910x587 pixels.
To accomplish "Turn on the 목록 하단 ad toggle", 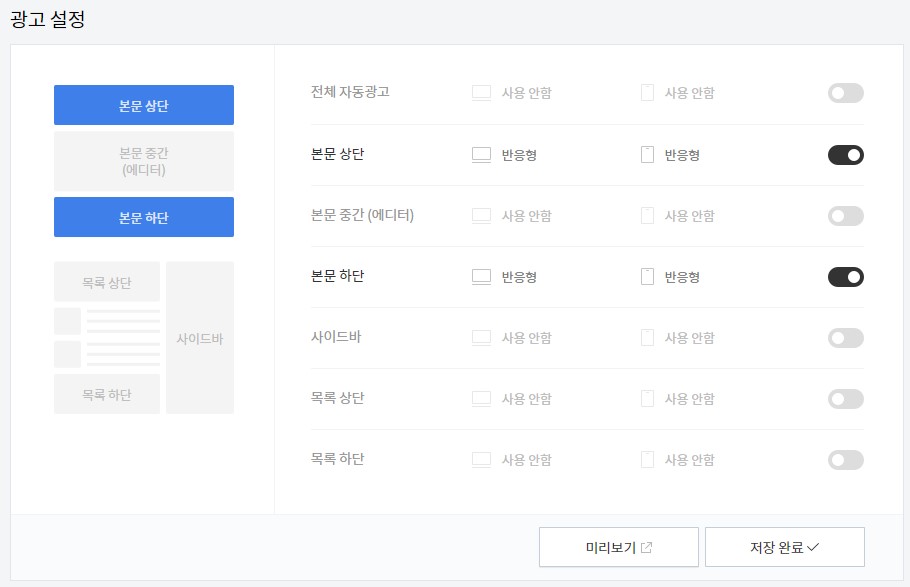I will [x=845, y=459].
